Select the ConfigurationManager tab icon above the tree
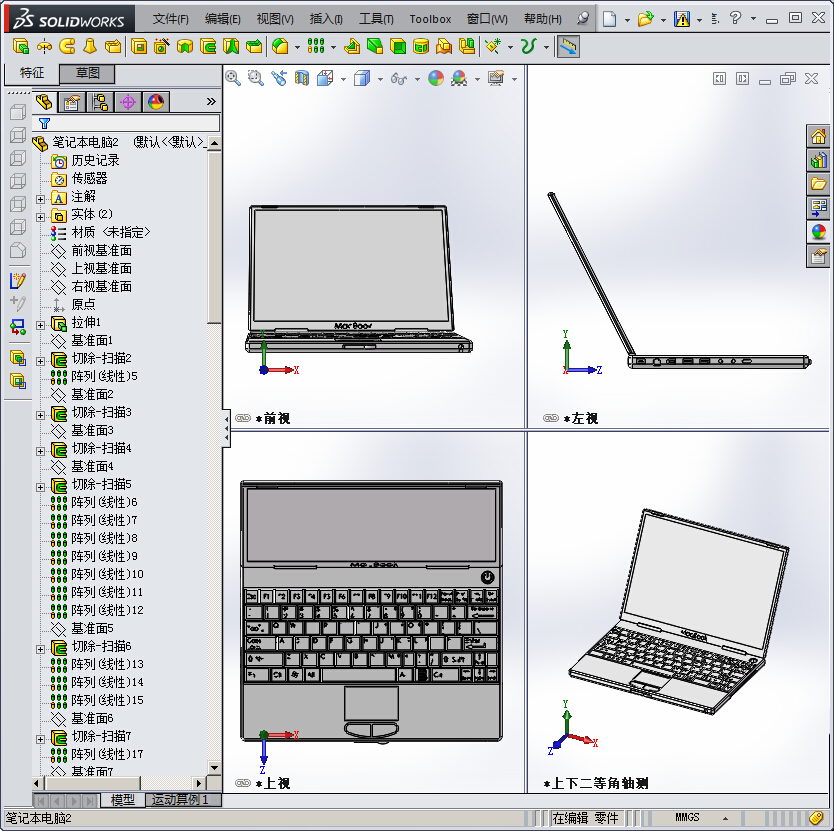This screenshot has height=831, width=834. 102,101
